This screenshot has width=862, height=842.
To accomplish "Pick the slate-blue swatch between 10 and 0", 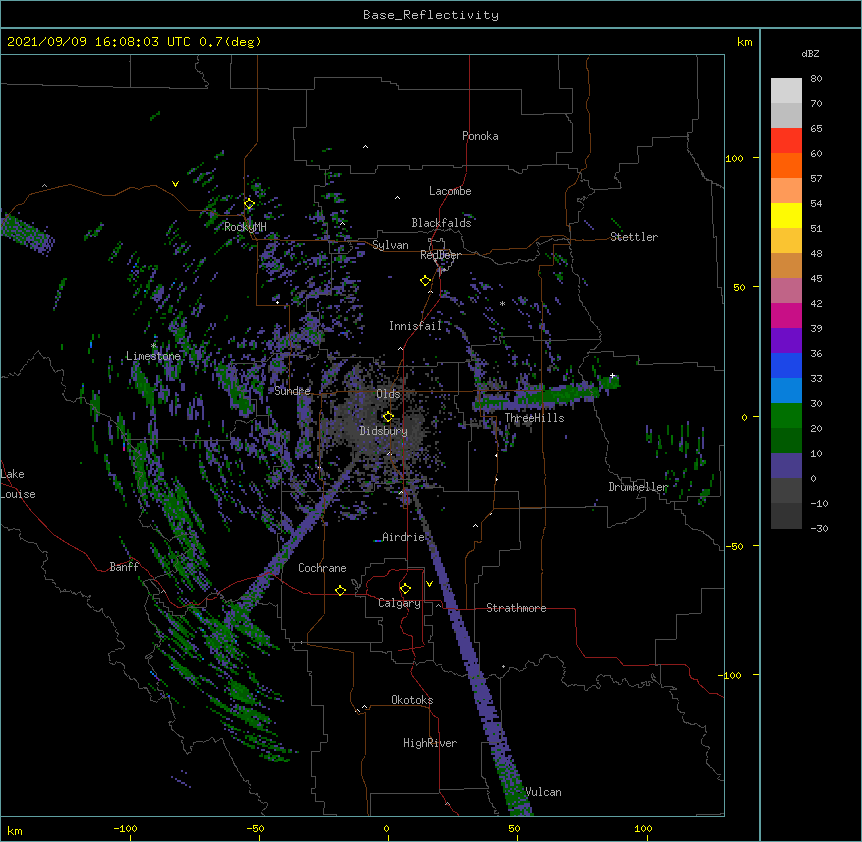I will (x=786, y=466).
